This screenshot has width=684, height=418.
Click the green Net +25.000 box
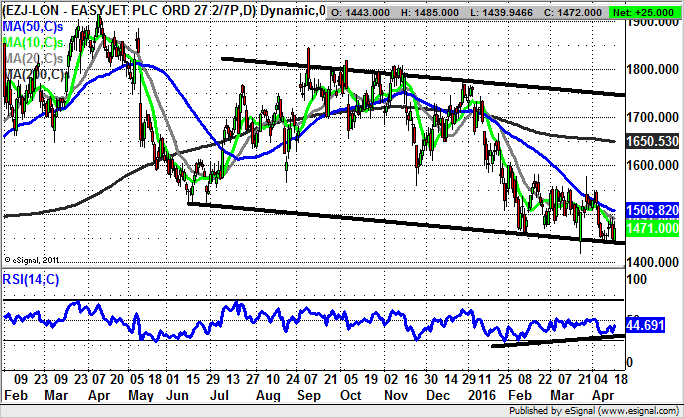coord(650,10)
